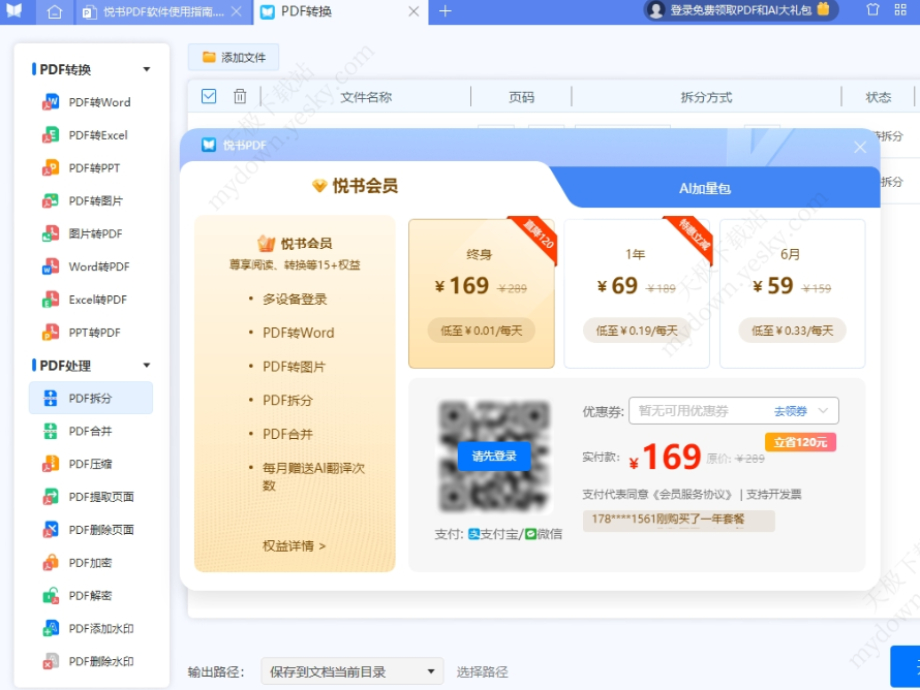Open PDF合并 tool

(x=79, y=431)
